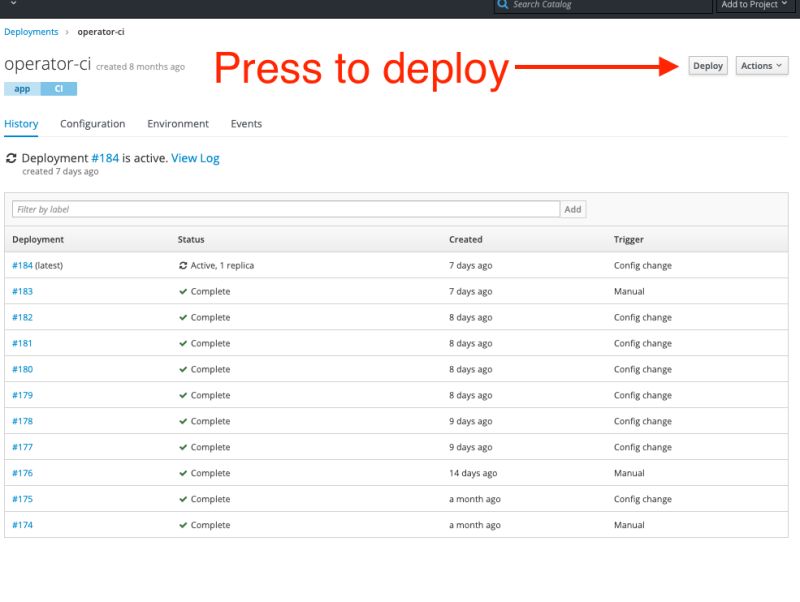Open deployment #175
The width and height of the screenshot is (800, 602).
22,499
